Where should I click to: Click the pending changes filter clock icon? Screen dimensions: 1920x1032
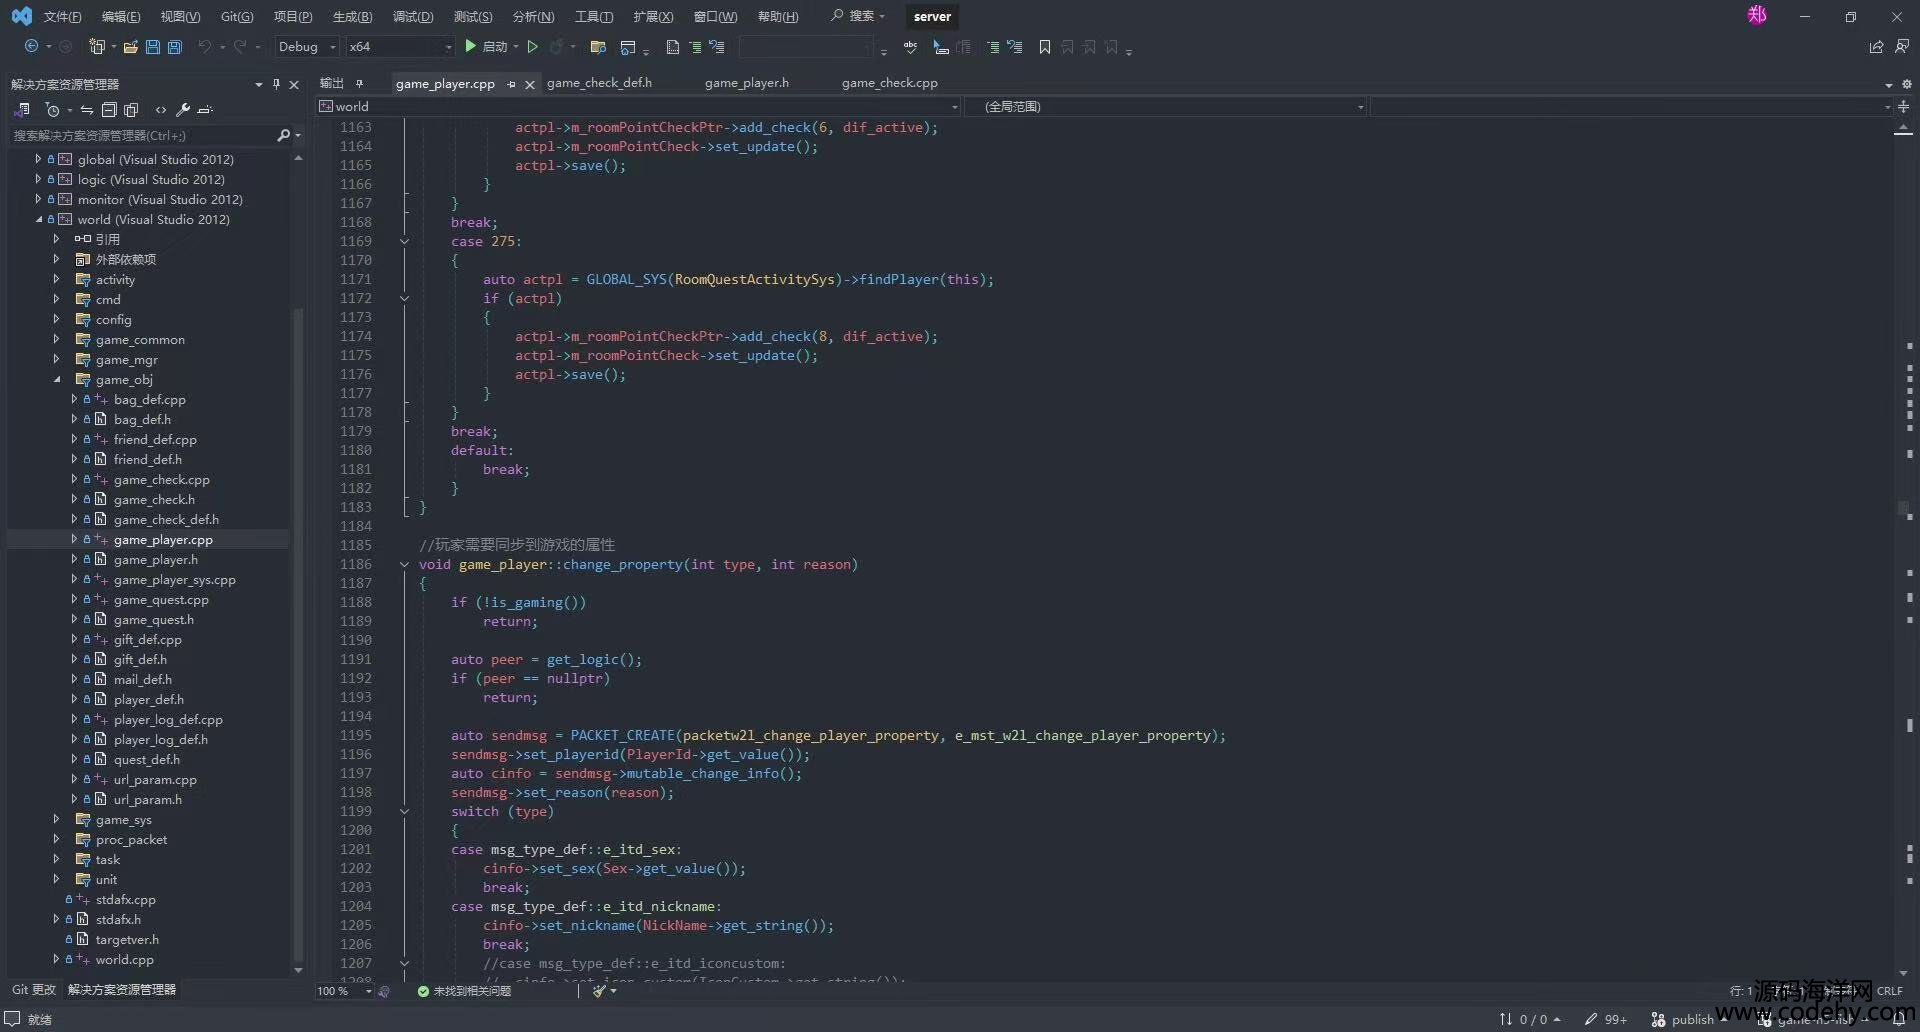pos(53,110)
